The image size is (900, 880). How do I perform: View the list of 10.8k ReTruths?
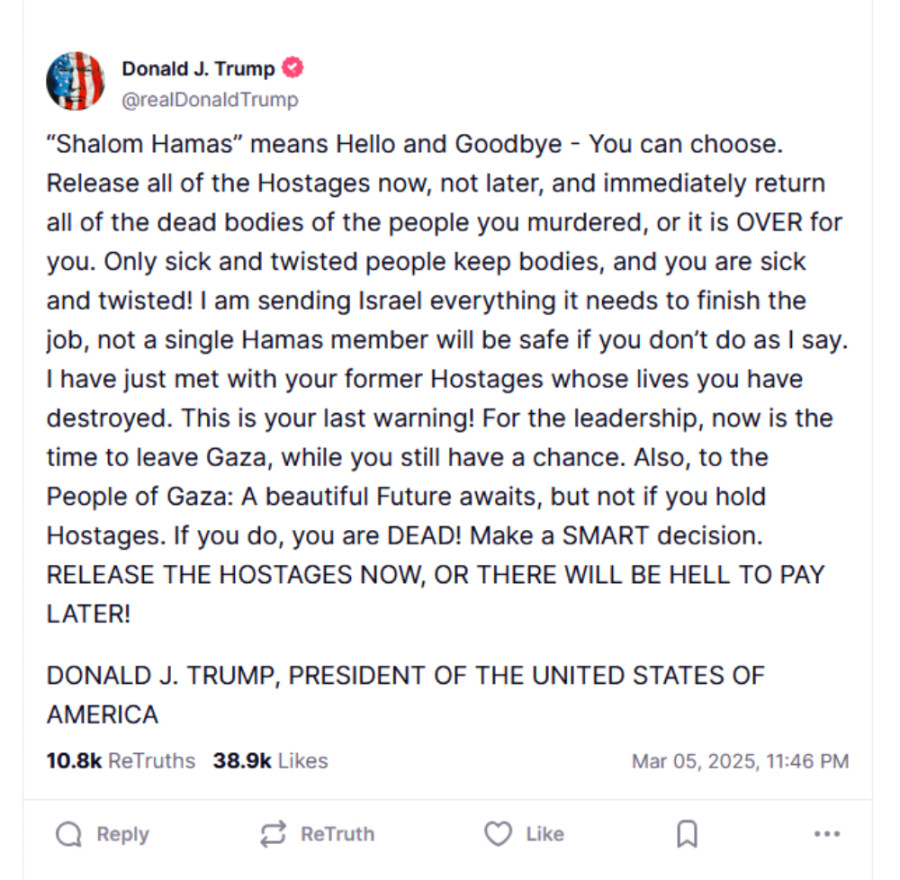click(x=119, y=761)
